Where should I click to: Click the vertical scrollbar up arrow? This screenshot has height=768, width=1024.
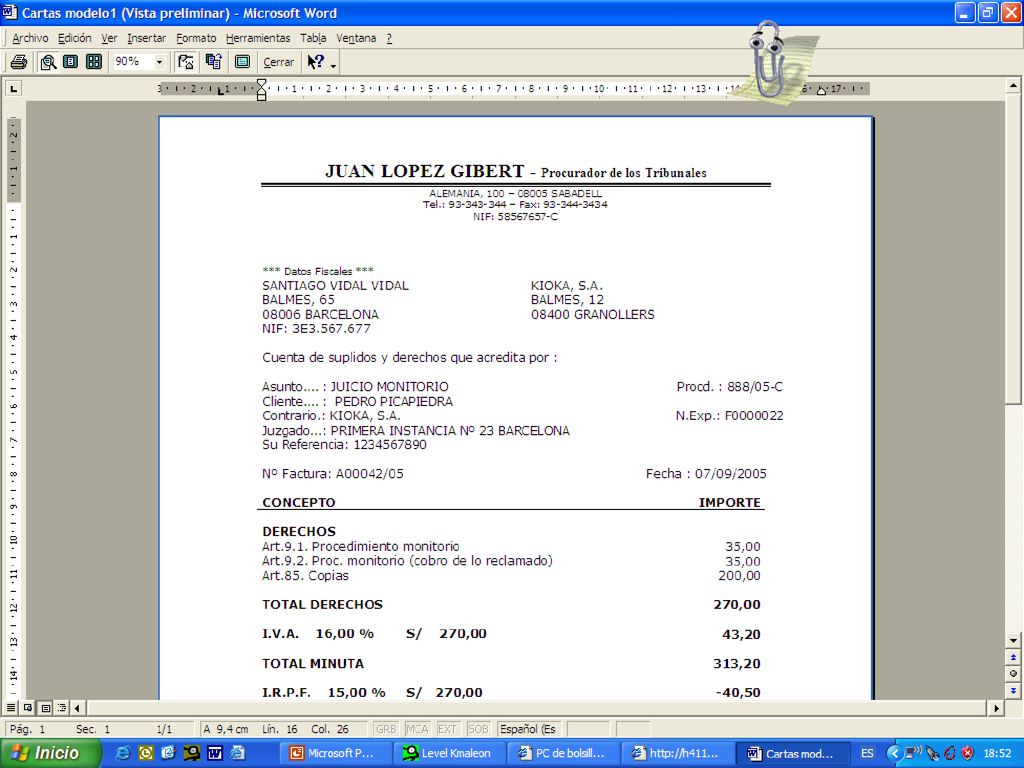1014,85
